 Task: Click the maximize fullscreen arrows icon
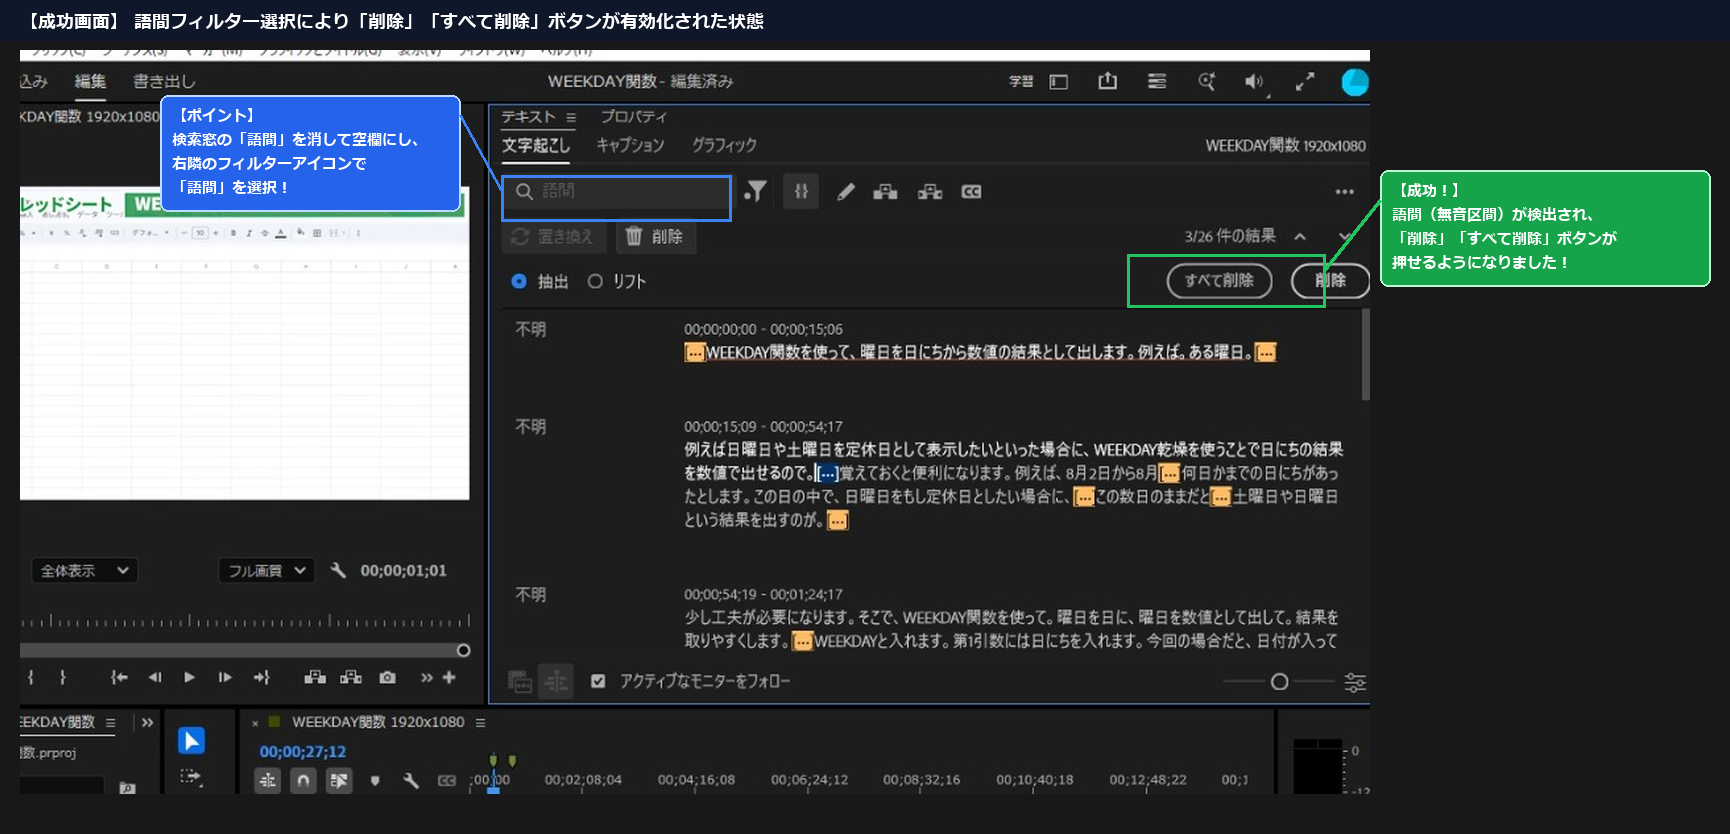pyautogui.click(x=1305, y=82)
